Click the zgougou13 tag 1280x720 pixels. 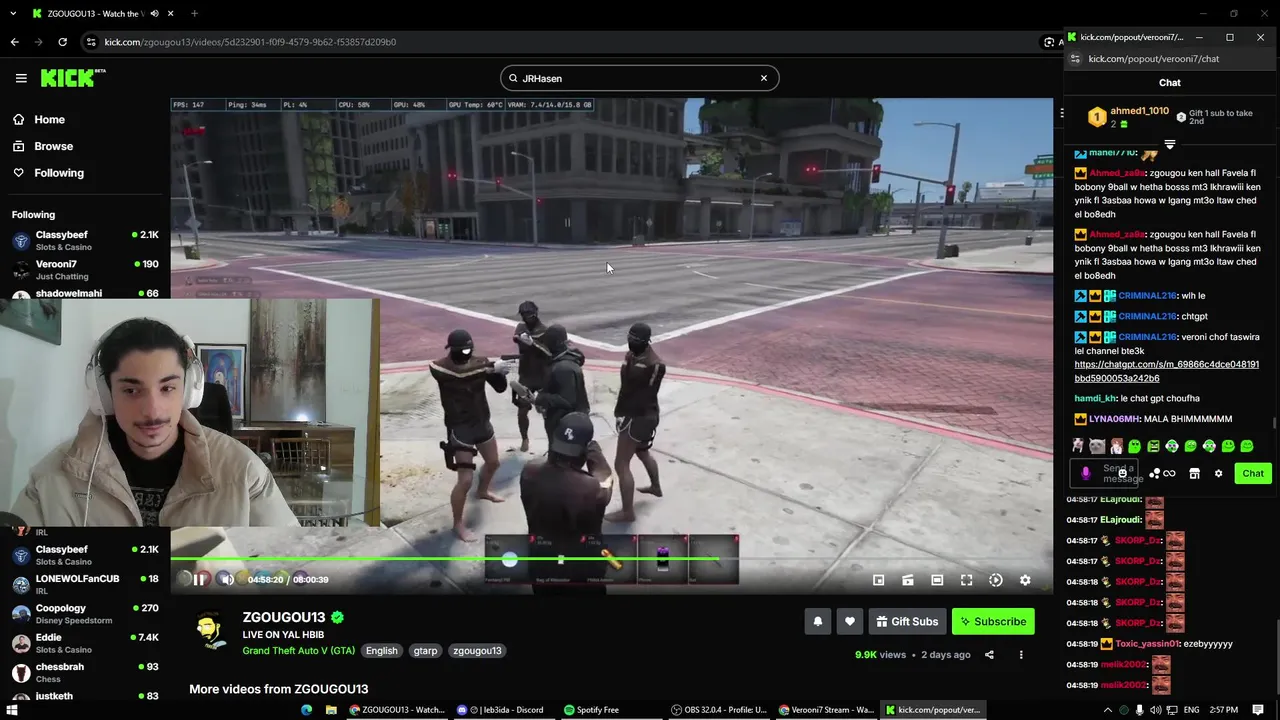[477, 651]
